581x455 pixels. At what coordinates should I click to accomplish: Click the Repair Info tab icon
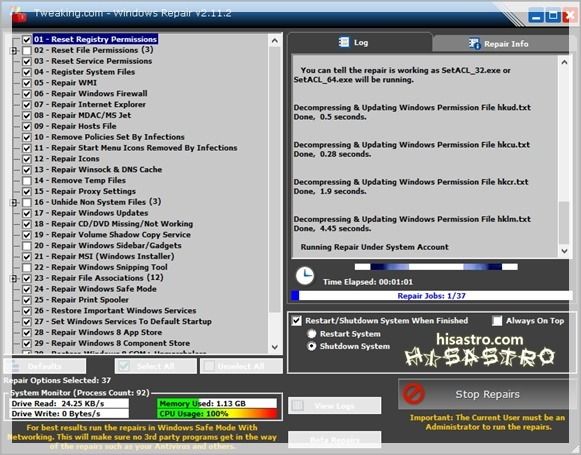point(474,44)
